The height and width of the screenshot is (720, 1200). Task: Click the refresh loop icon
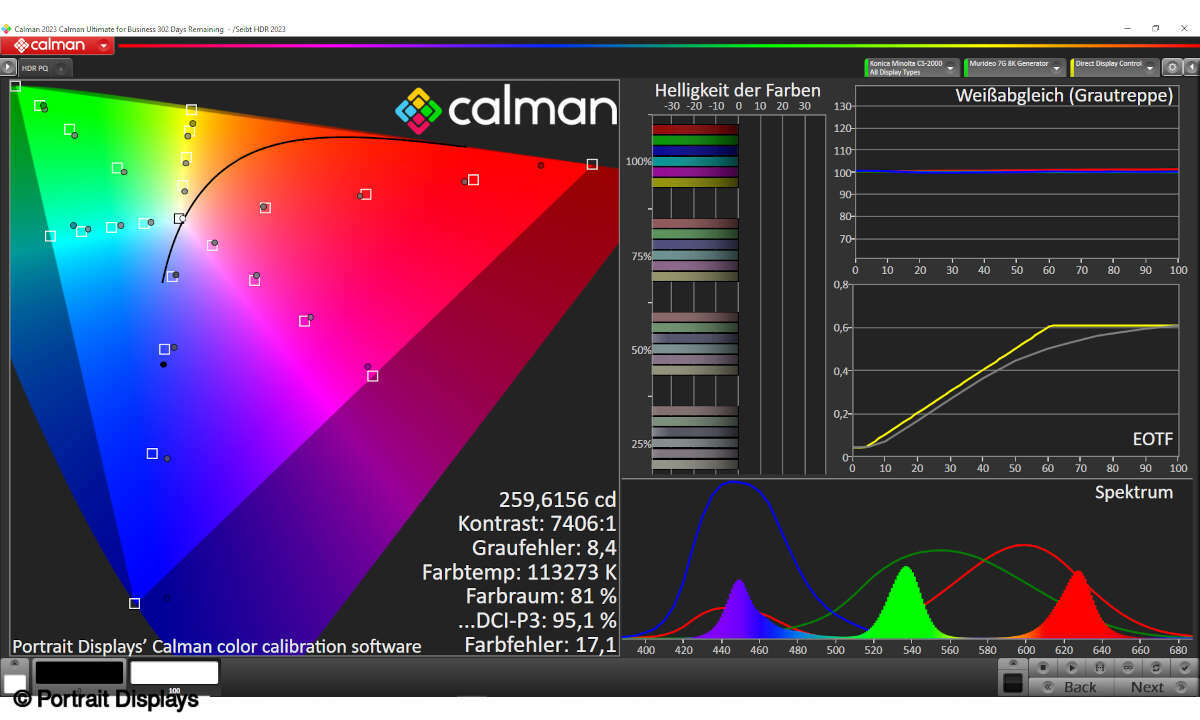tap(1157, 667)
